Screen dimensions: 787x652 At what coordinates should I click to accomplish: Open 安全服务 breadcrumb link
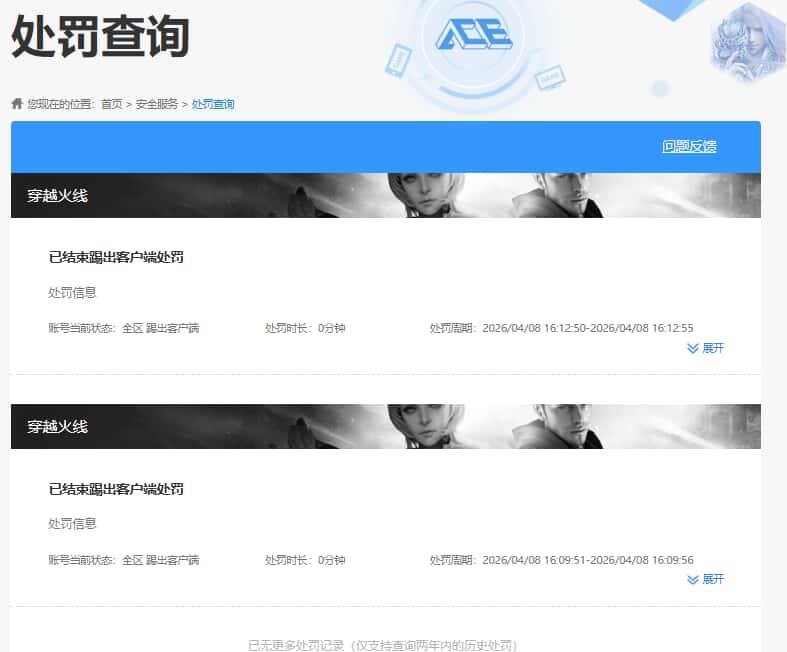point(157,104)
